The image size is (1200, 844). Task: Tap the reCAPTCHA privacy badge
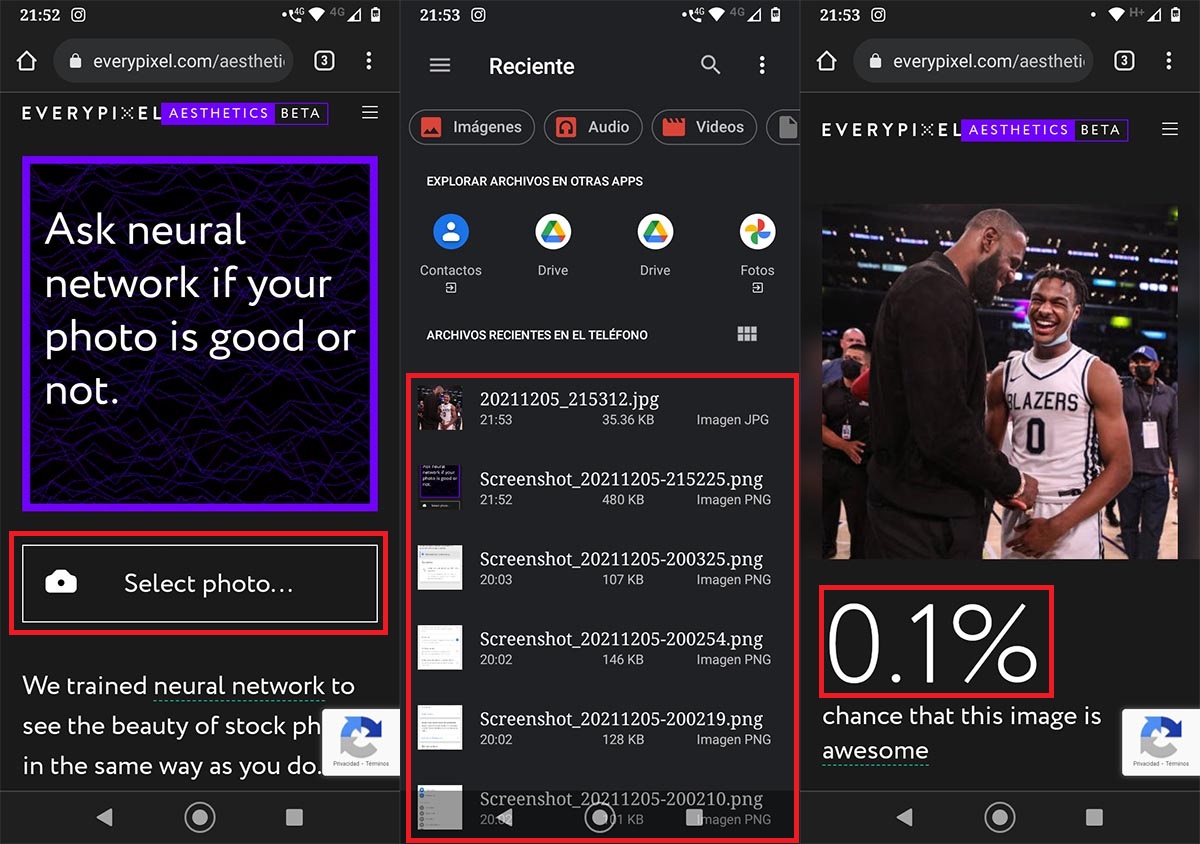(x=360, y=741)
